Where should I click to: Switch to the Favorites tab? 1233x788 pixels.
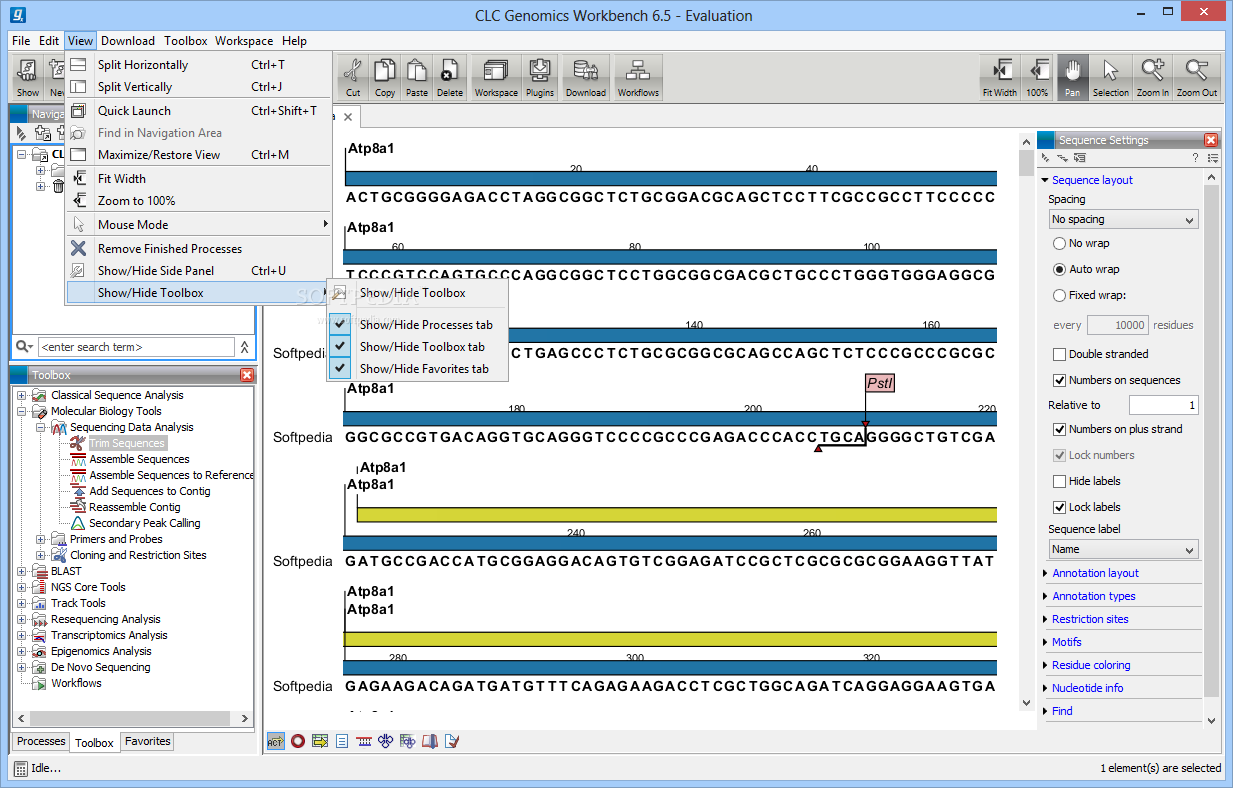tap(147, 741)
